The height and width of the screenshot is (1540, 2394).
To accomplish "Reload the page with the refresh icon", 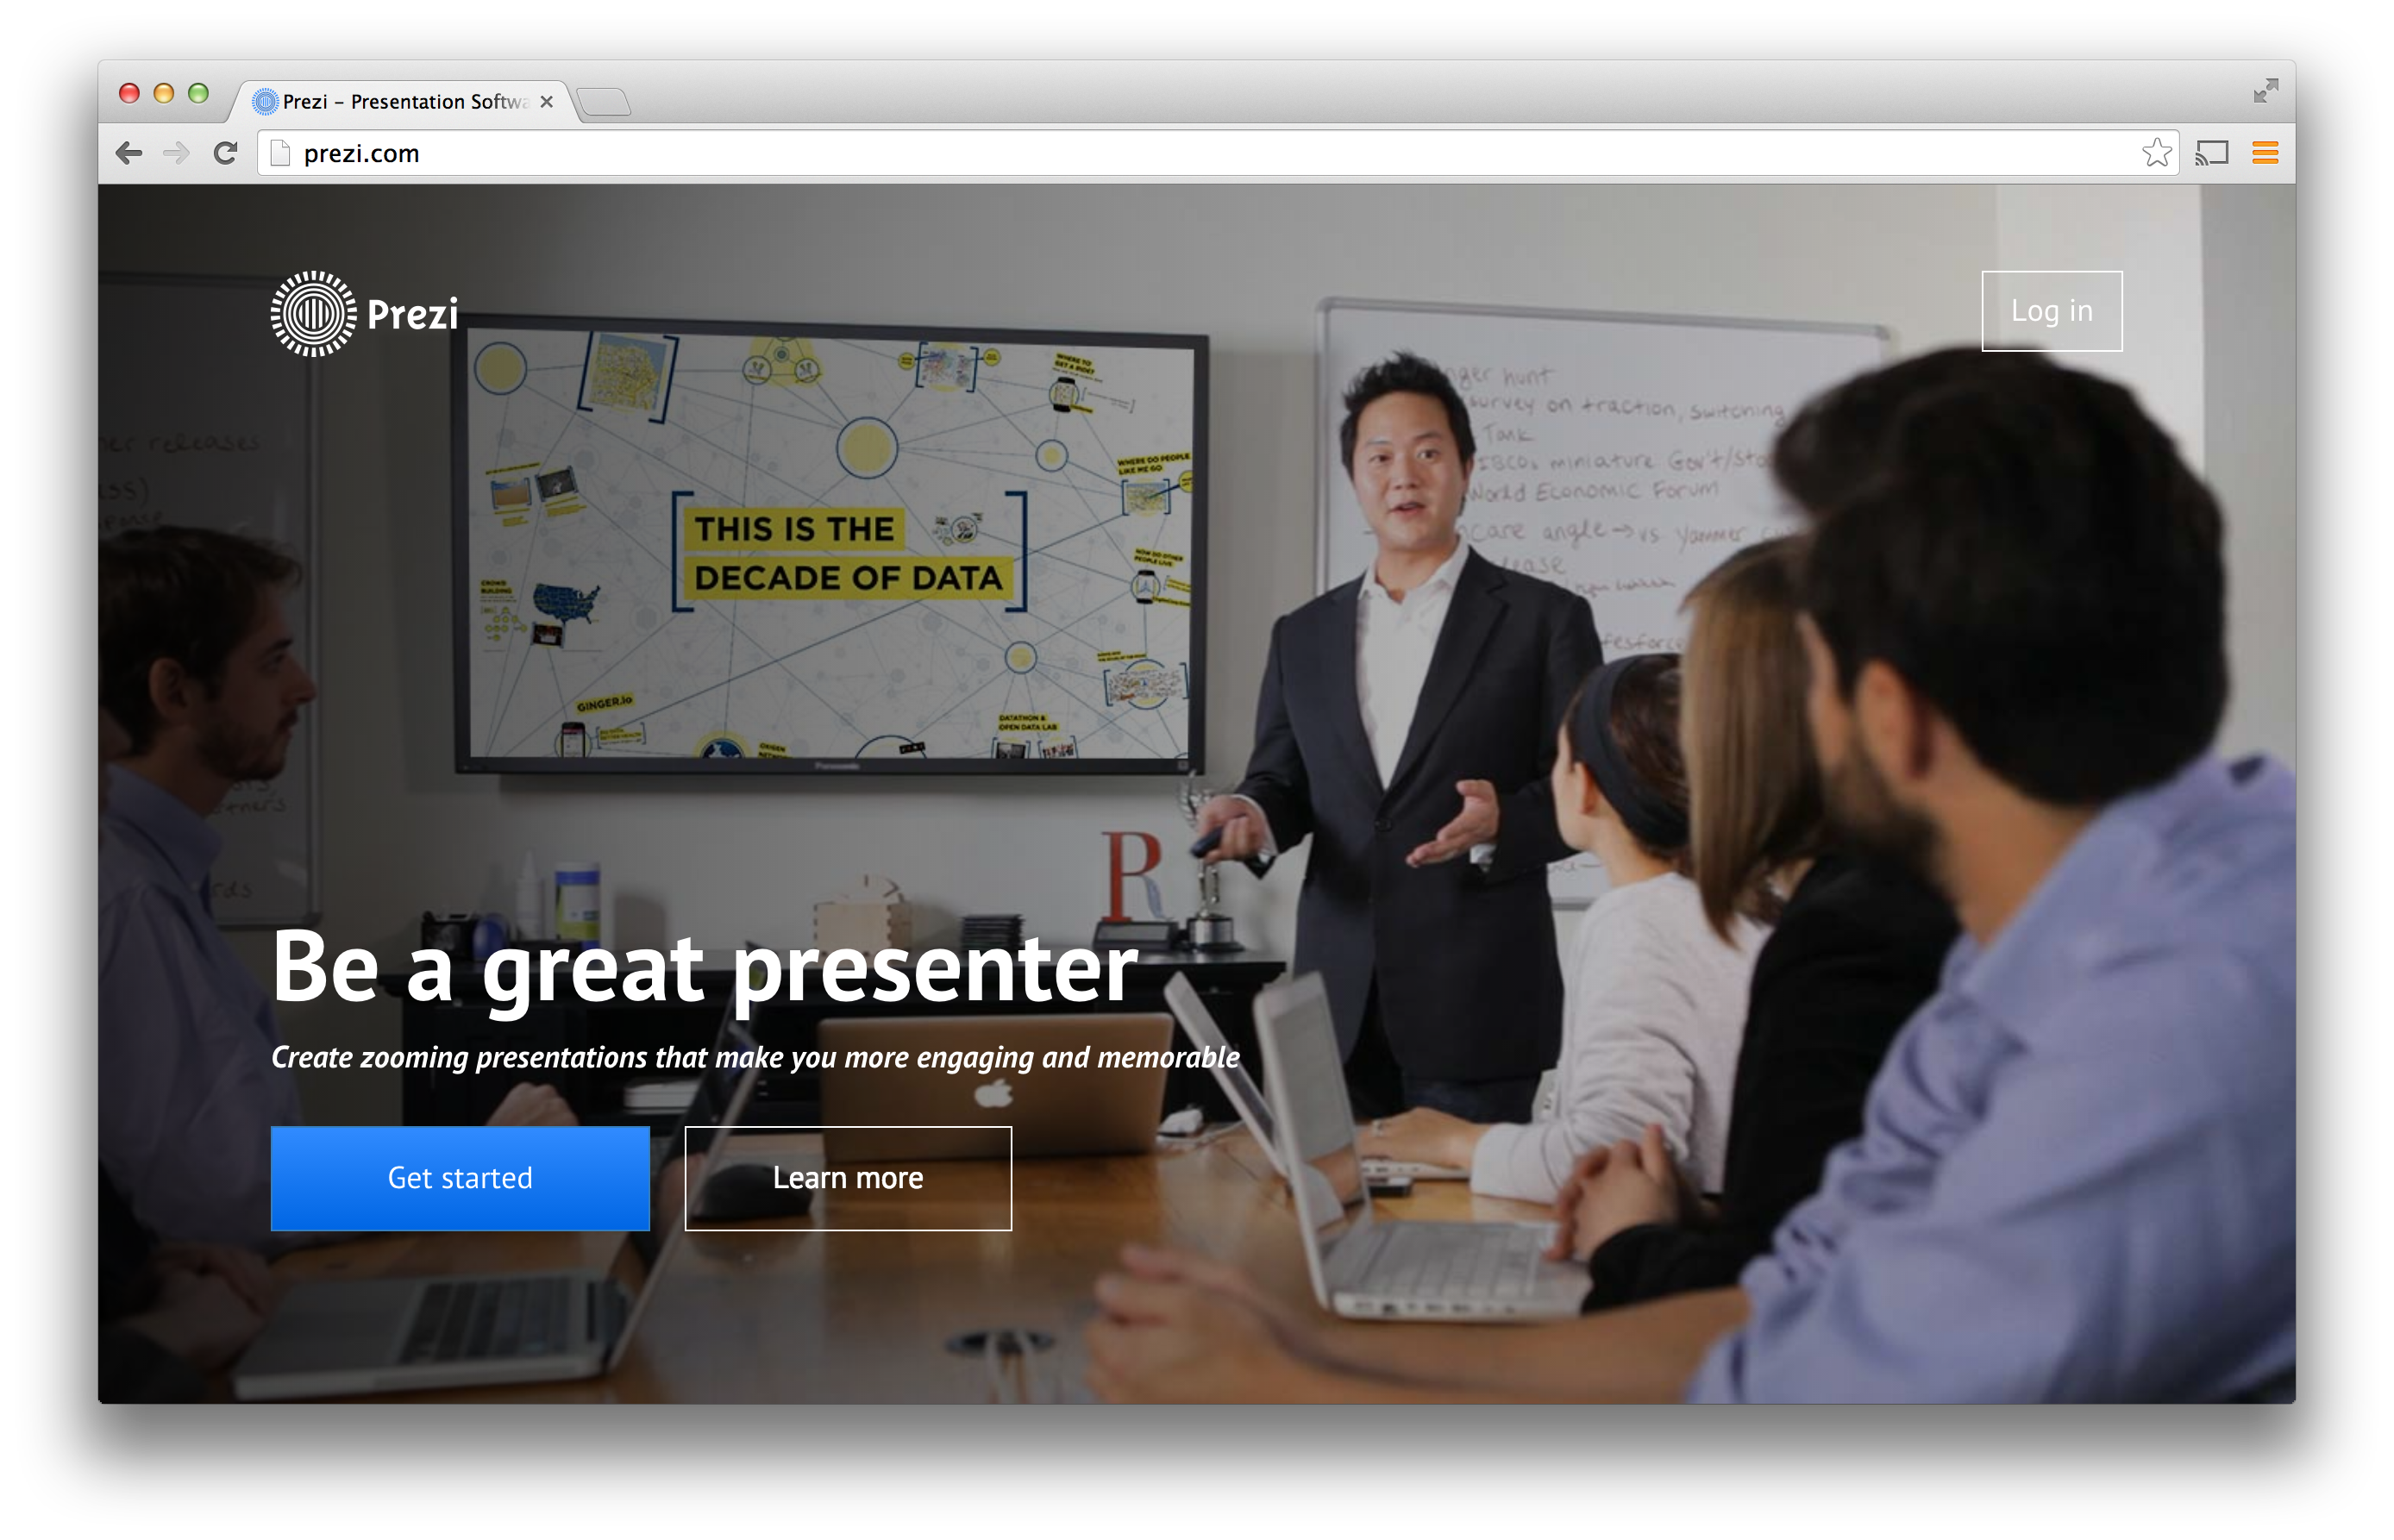I will point(226,153).
